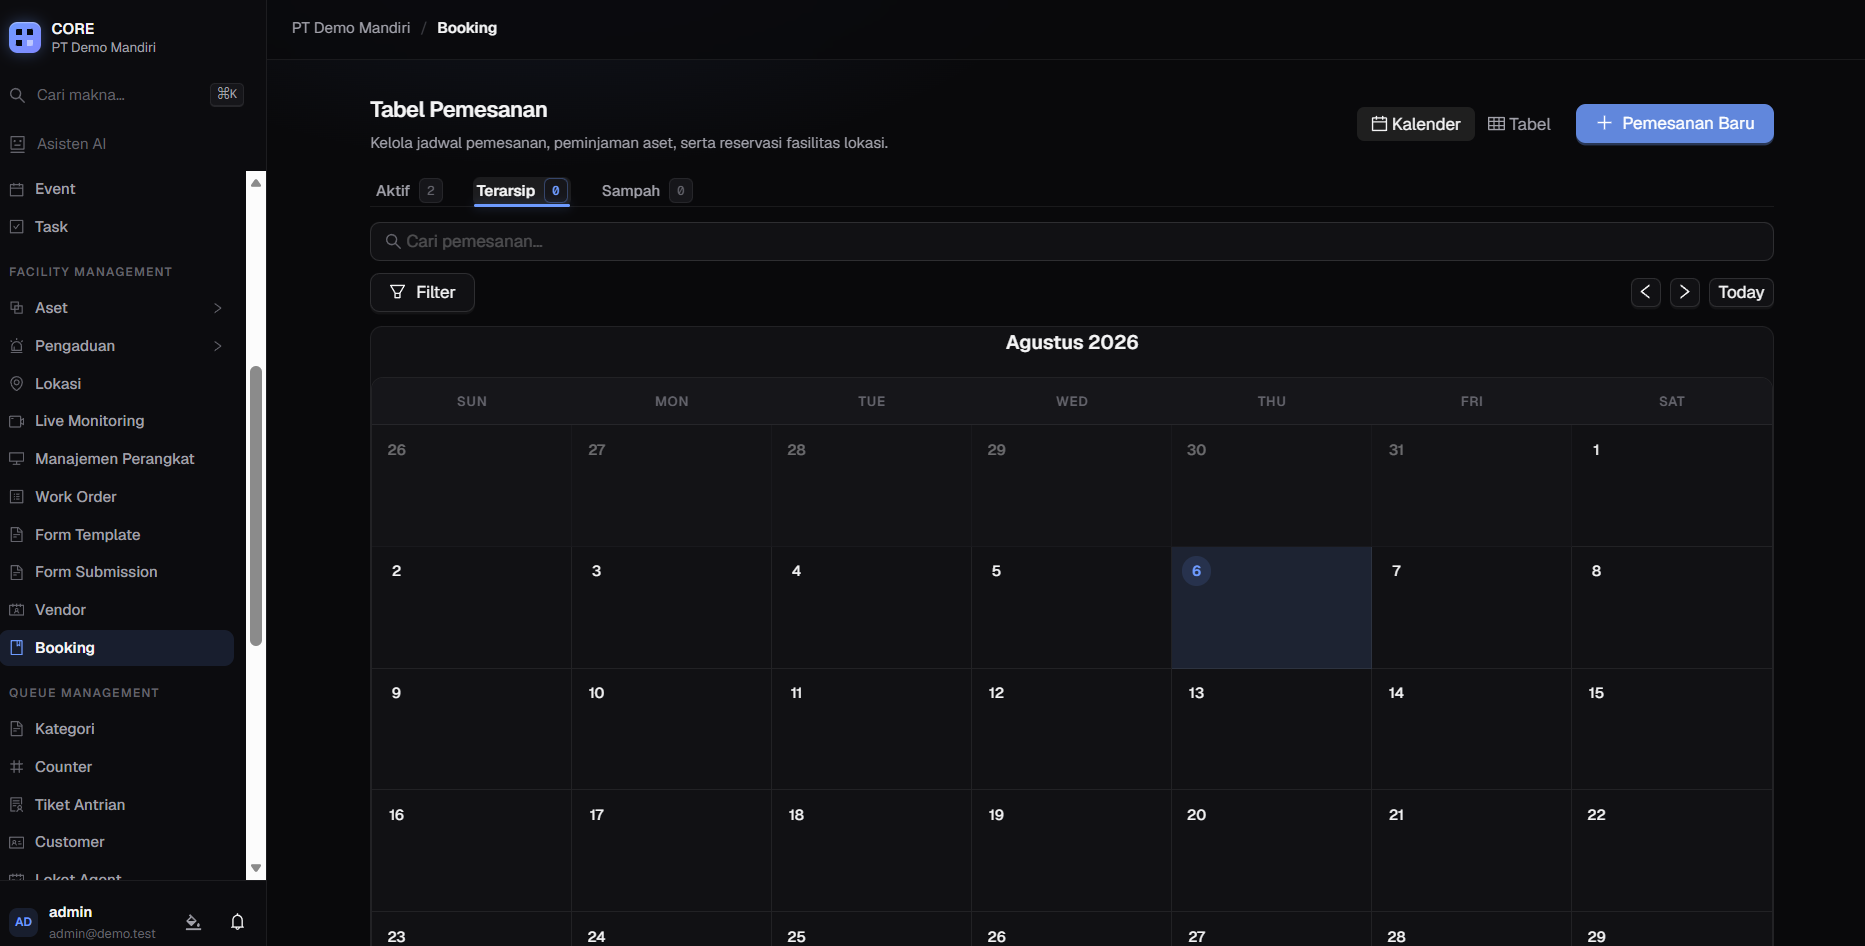The image size is (1865, 946).
Task: Click the Kategori icon in sidebar
Action: (17, 729)
